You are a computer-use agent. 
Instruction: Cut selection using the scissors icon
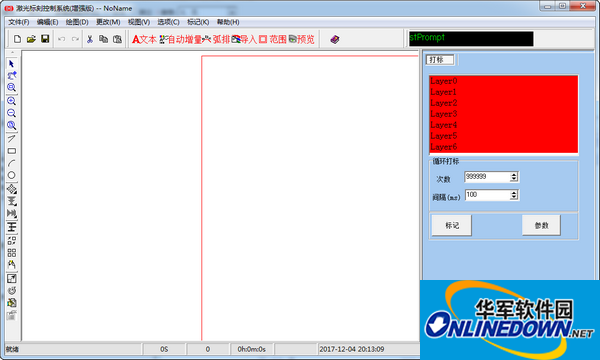pyautogui.click(x=90, y=39)
